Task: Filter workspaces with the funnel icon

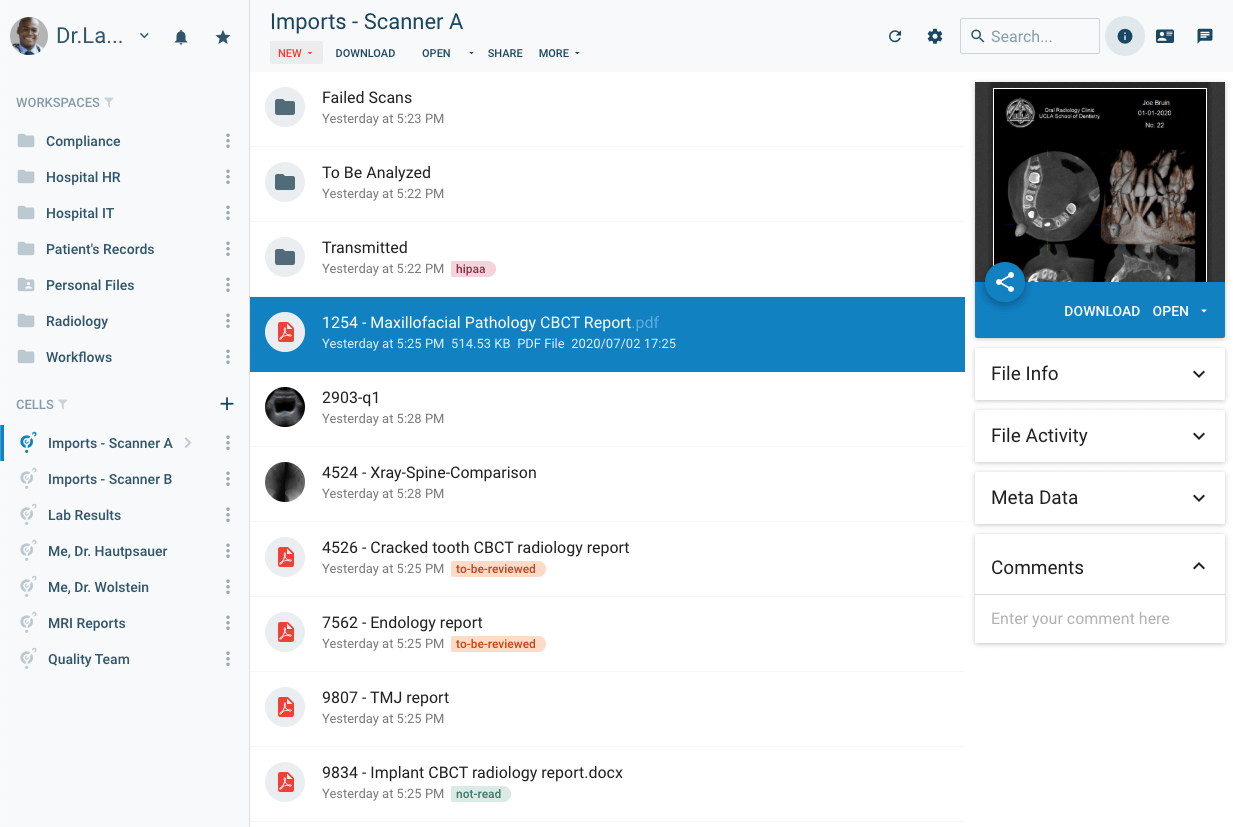Action: click(x=109, y=103)
